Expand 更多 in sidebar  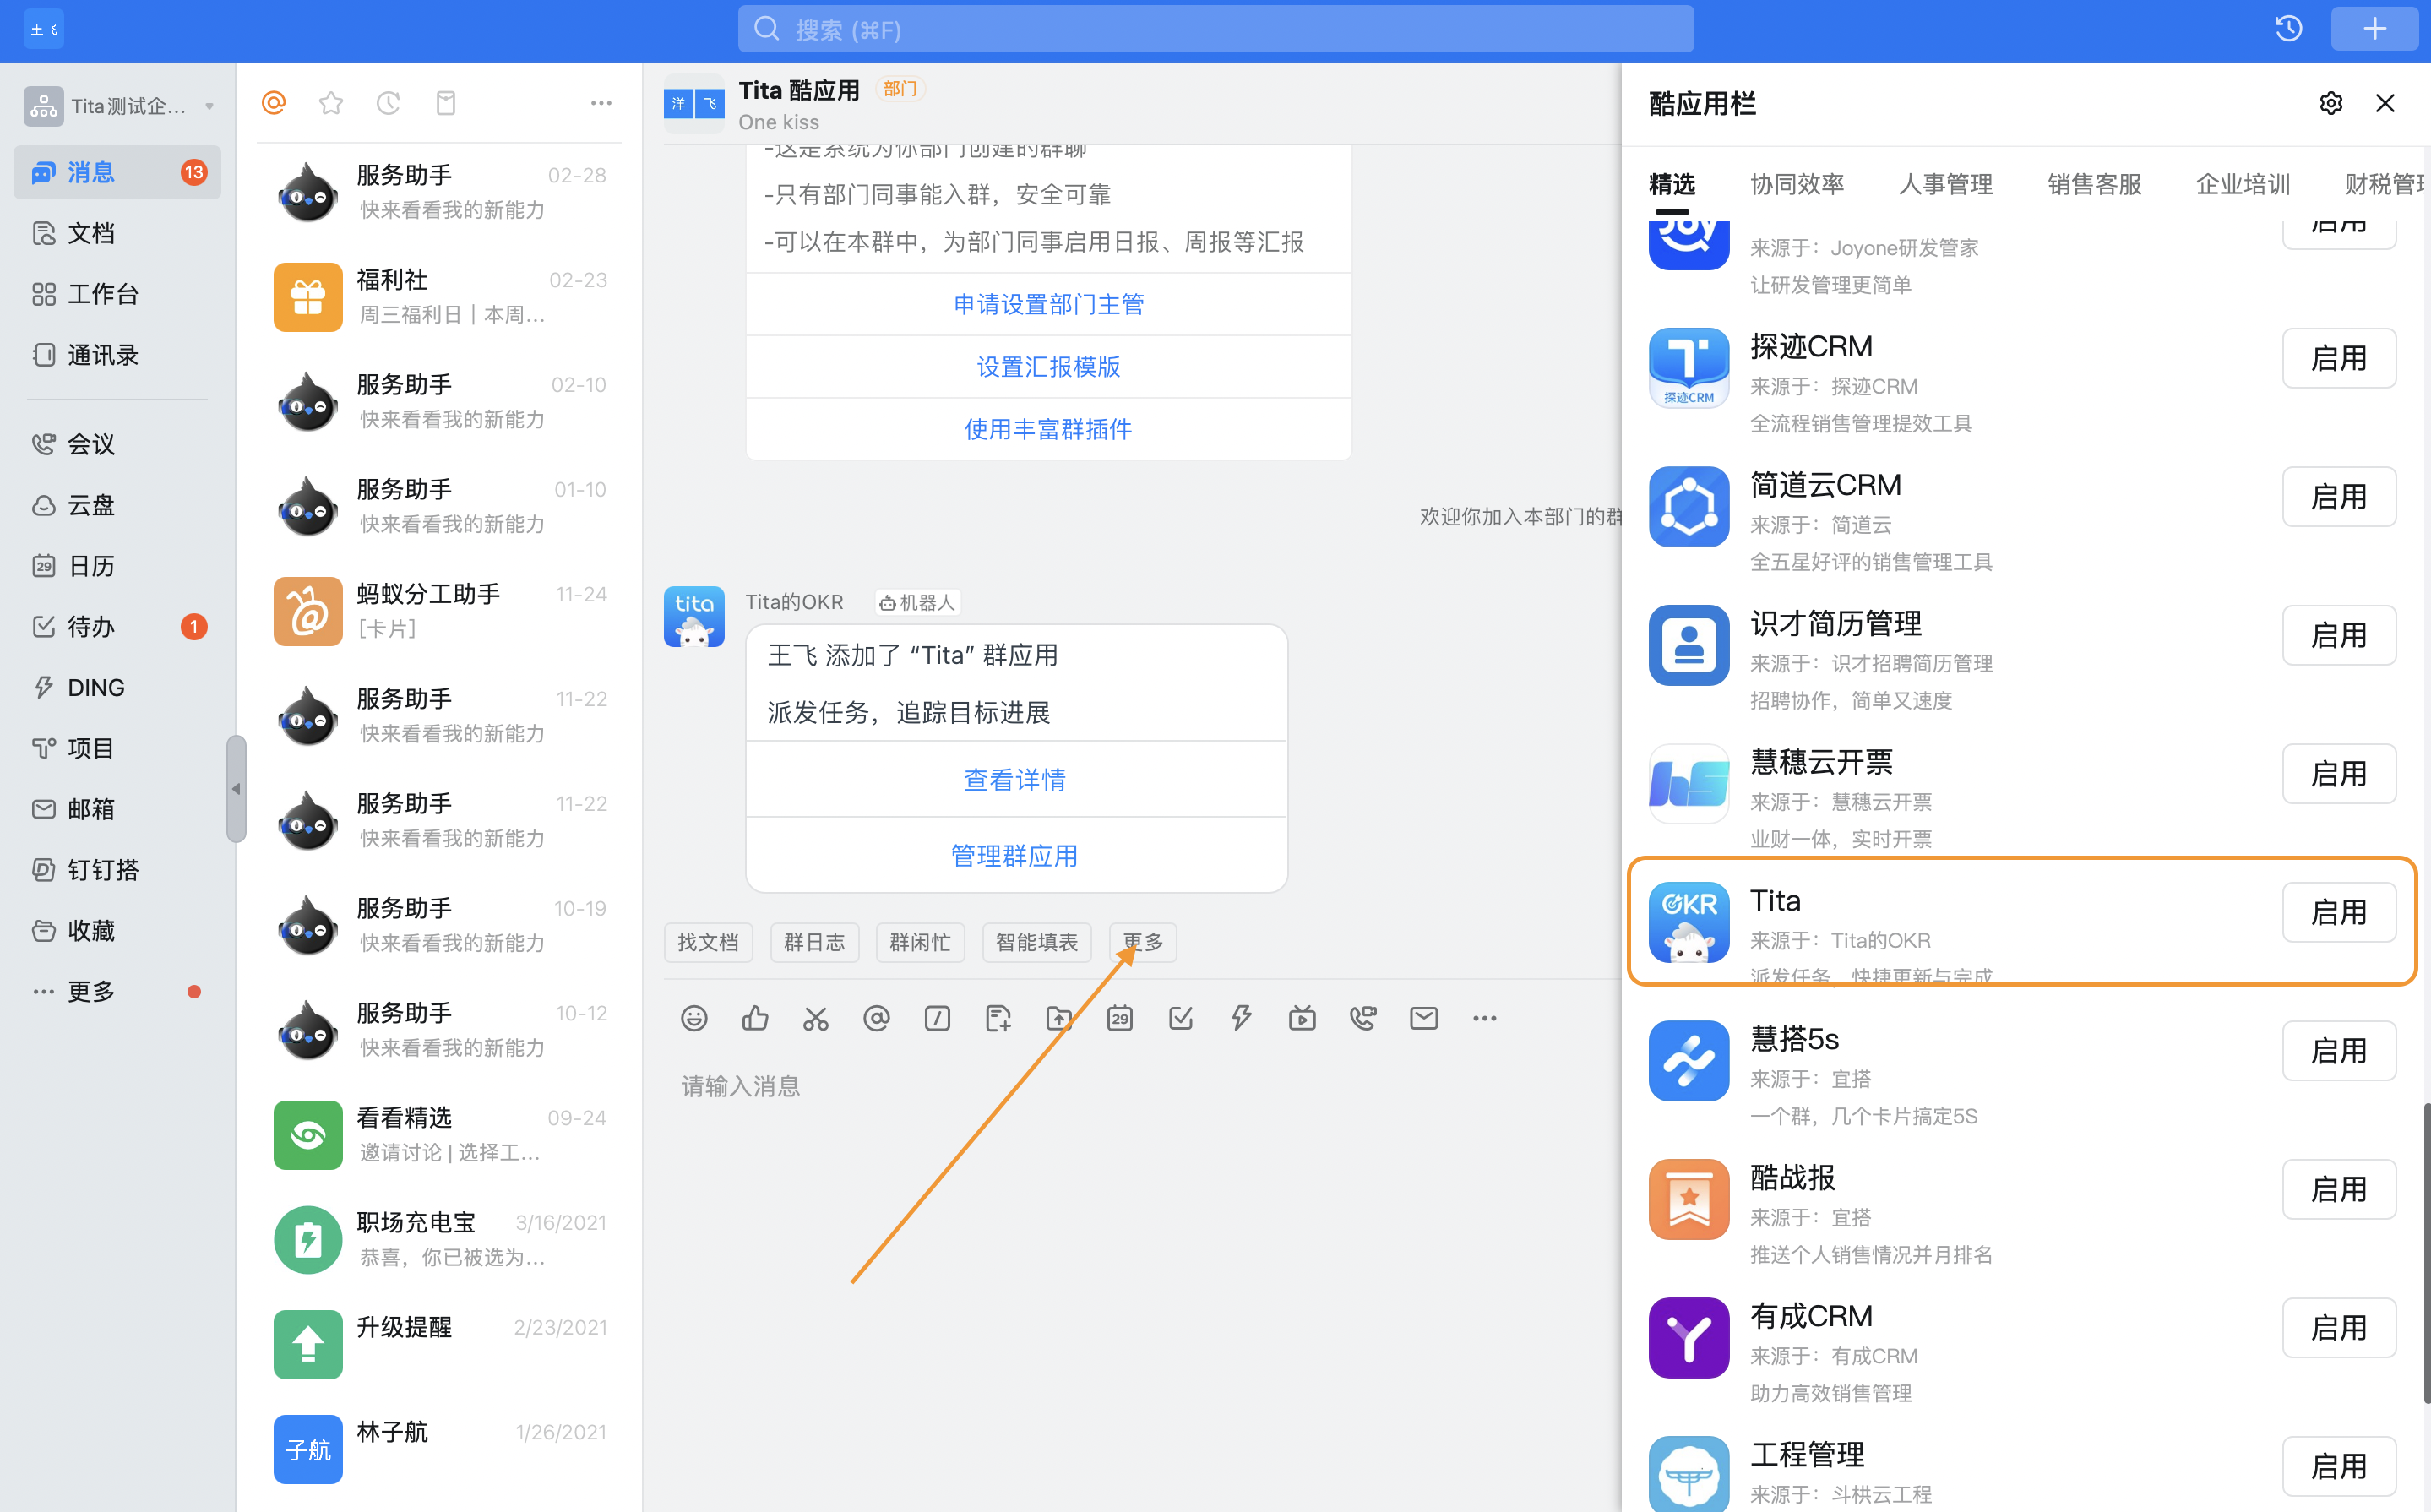(x=117, y=992)
